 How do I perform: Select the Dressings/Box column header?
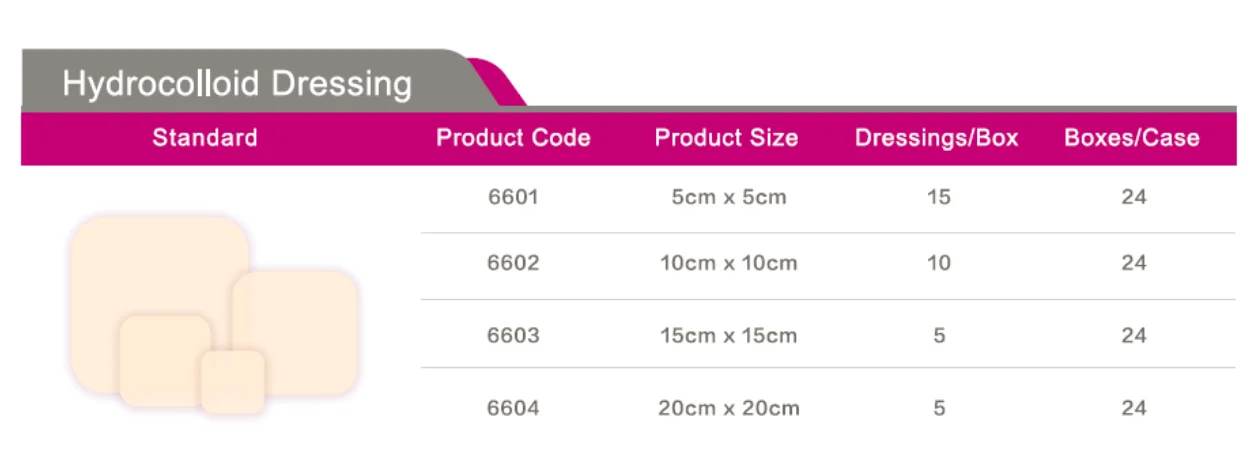(x=936, y=138)
